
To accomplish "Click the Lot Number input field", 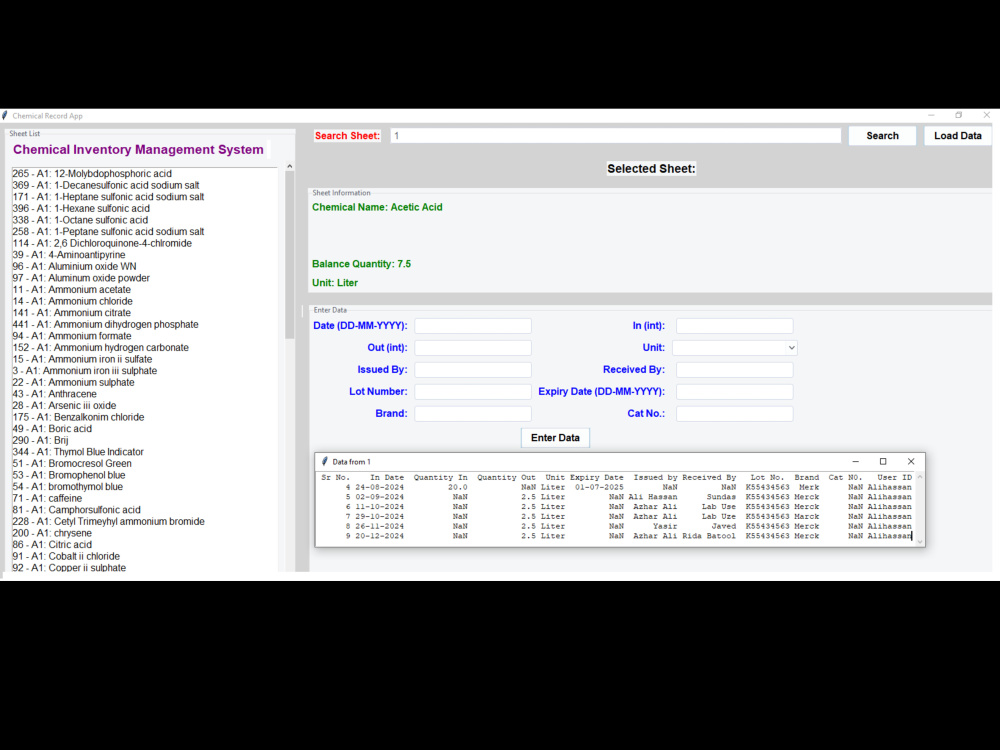I will pyautogui.click(x=473, y=392).
